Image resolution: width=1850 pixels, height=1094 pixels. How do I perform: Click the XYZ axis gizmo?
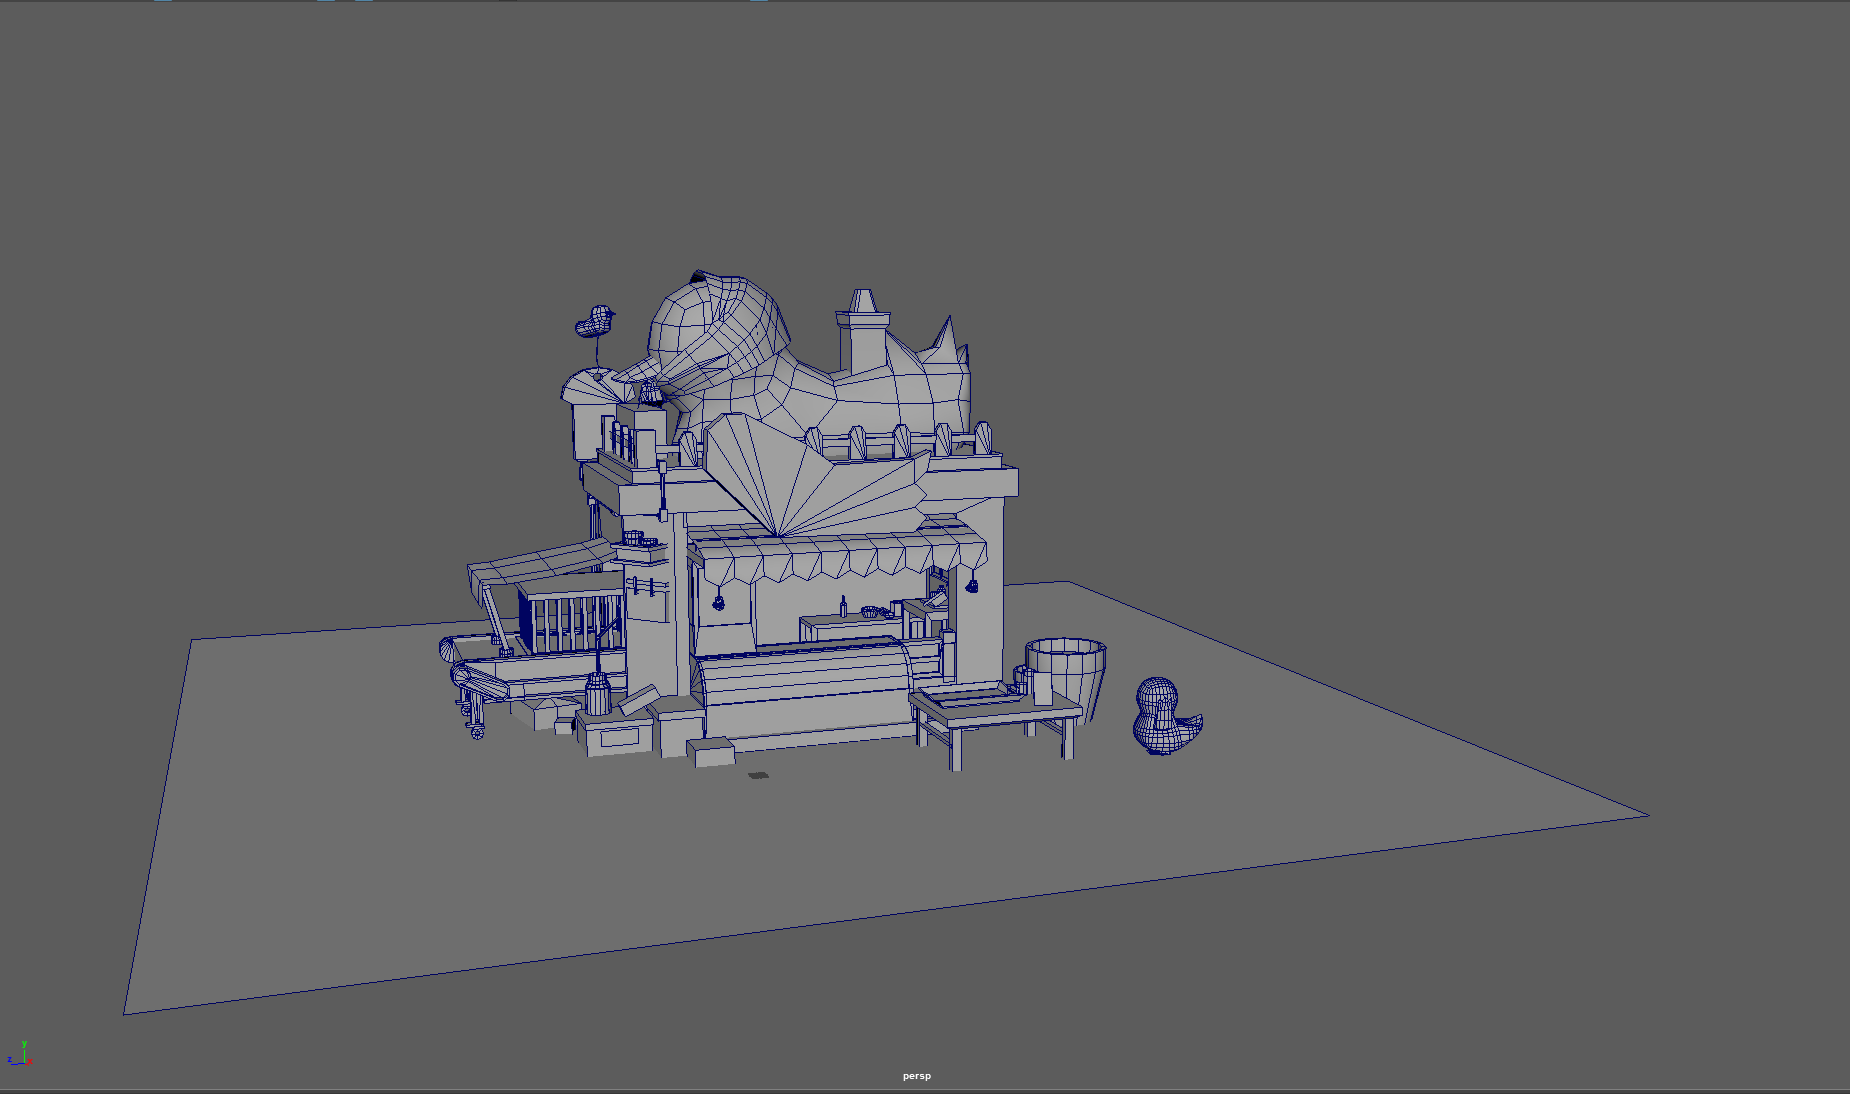click(20, 1054)
